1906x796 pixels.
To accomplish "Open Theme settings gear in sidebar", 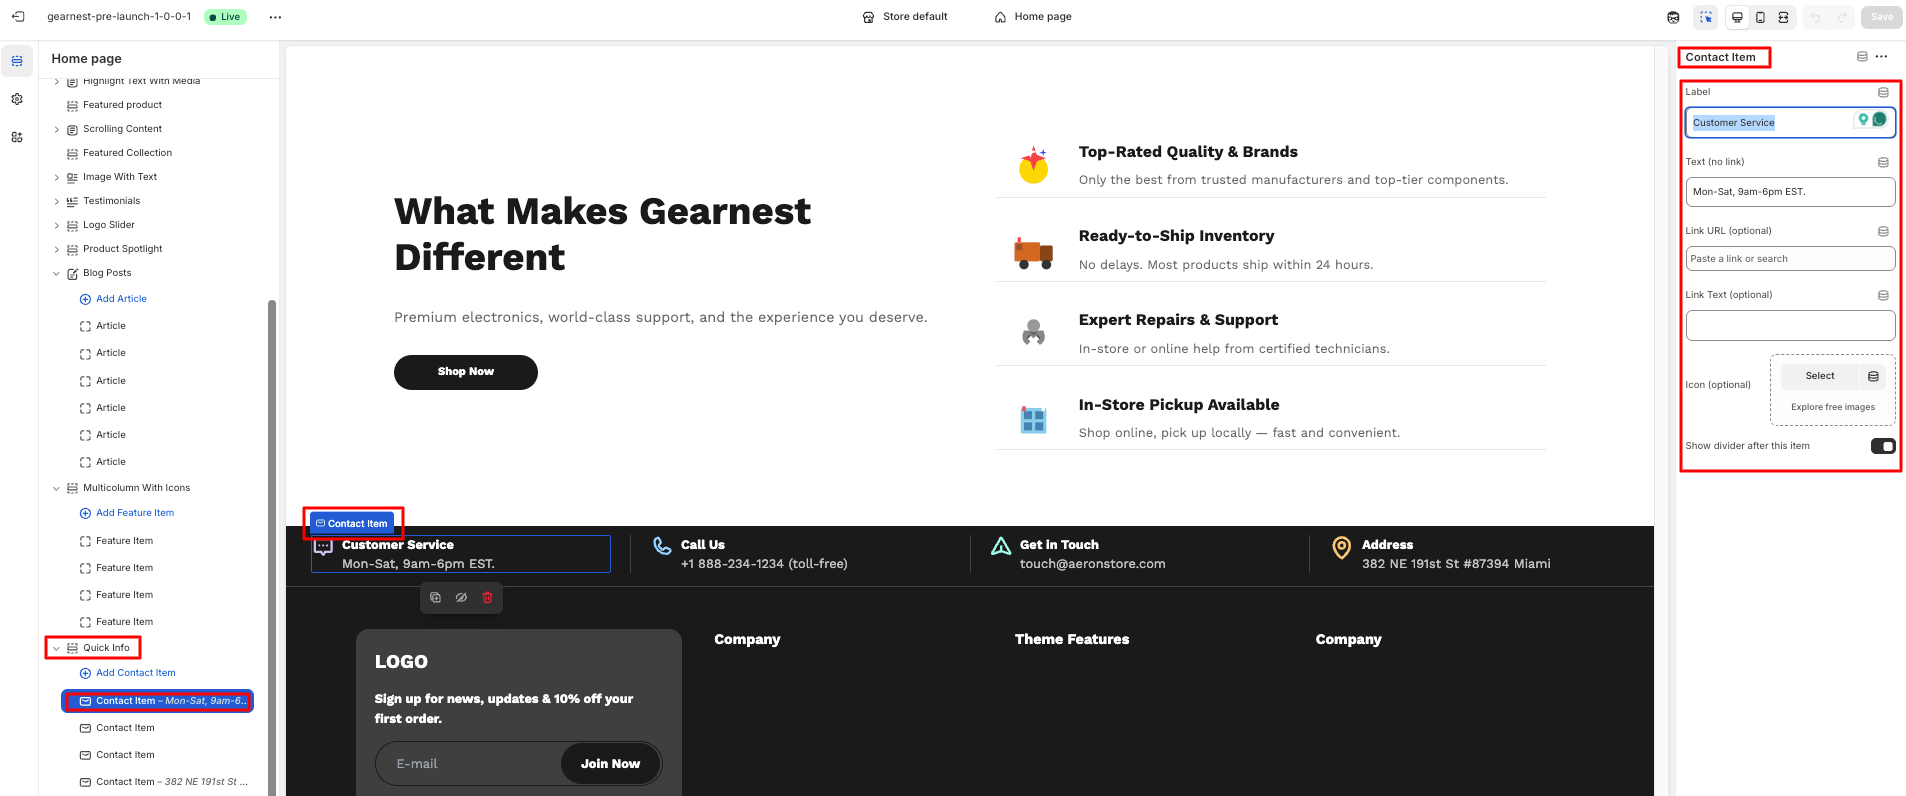I will 17,99.
